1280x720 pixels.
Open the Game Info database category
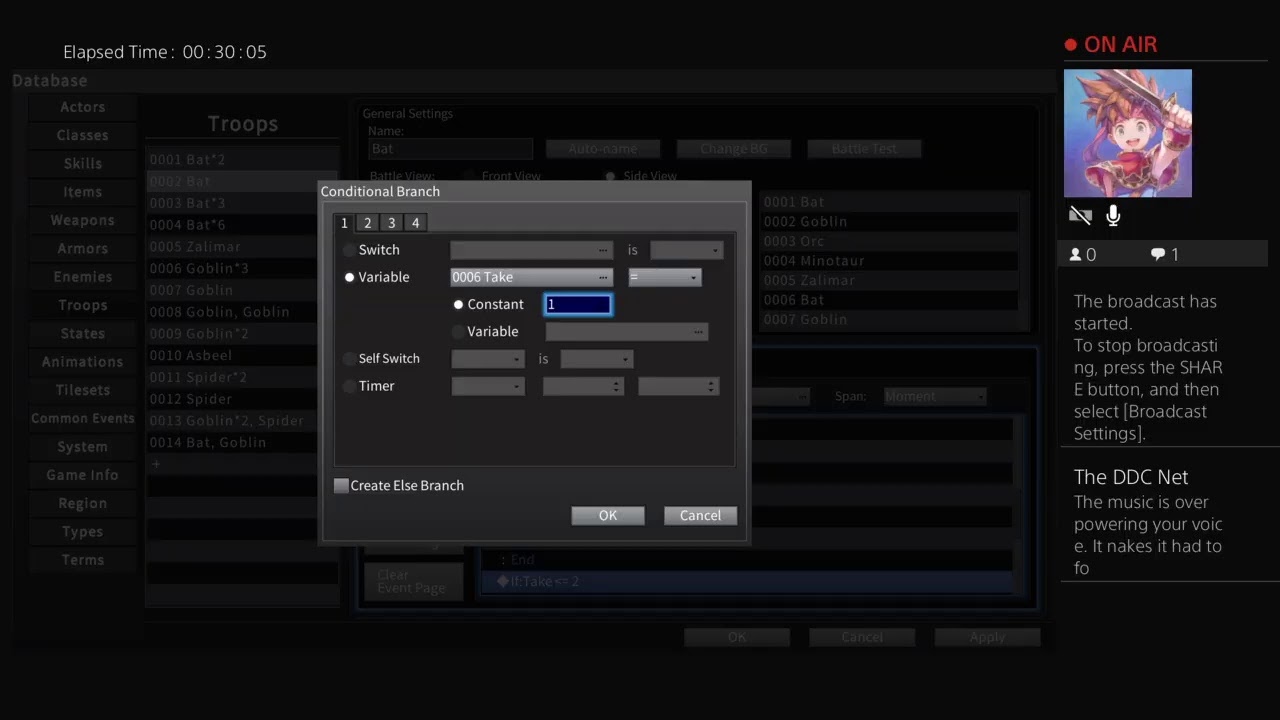click(x=83, y=475)
